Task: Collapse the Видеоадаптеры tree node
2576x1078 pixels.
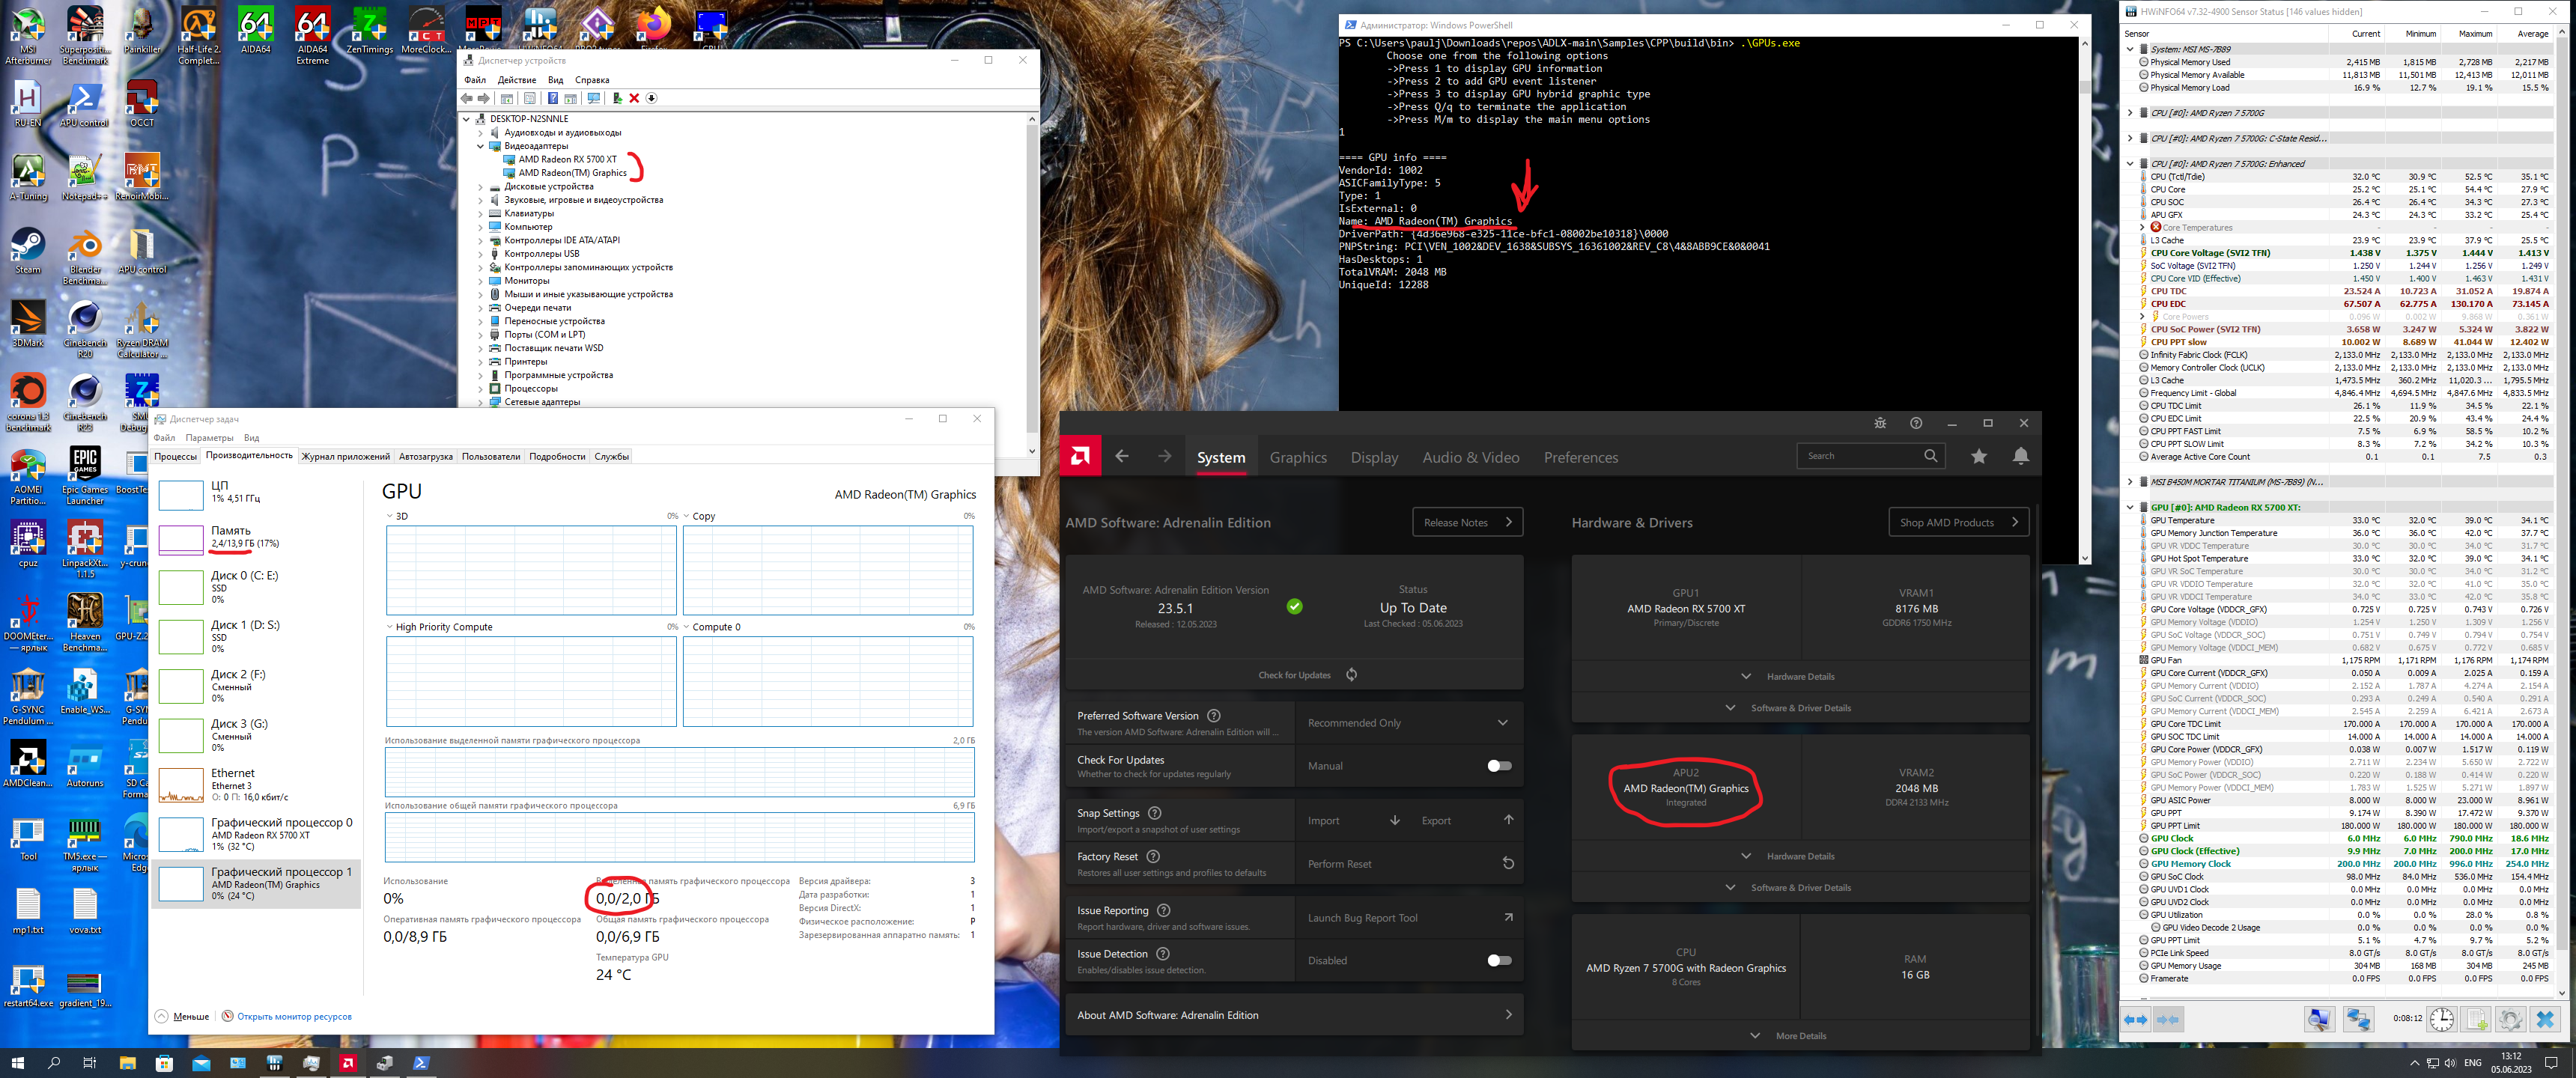Action: click(x=481, y=146)
